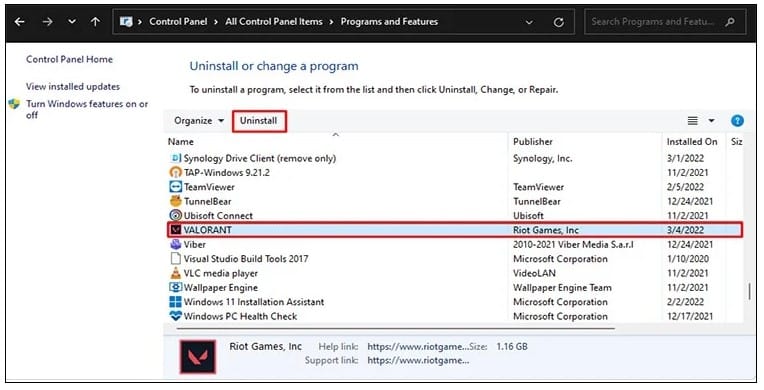Click the Windows PC Health Check icon
The width and height of the screenshot is (764, 390).
point(175,316)
